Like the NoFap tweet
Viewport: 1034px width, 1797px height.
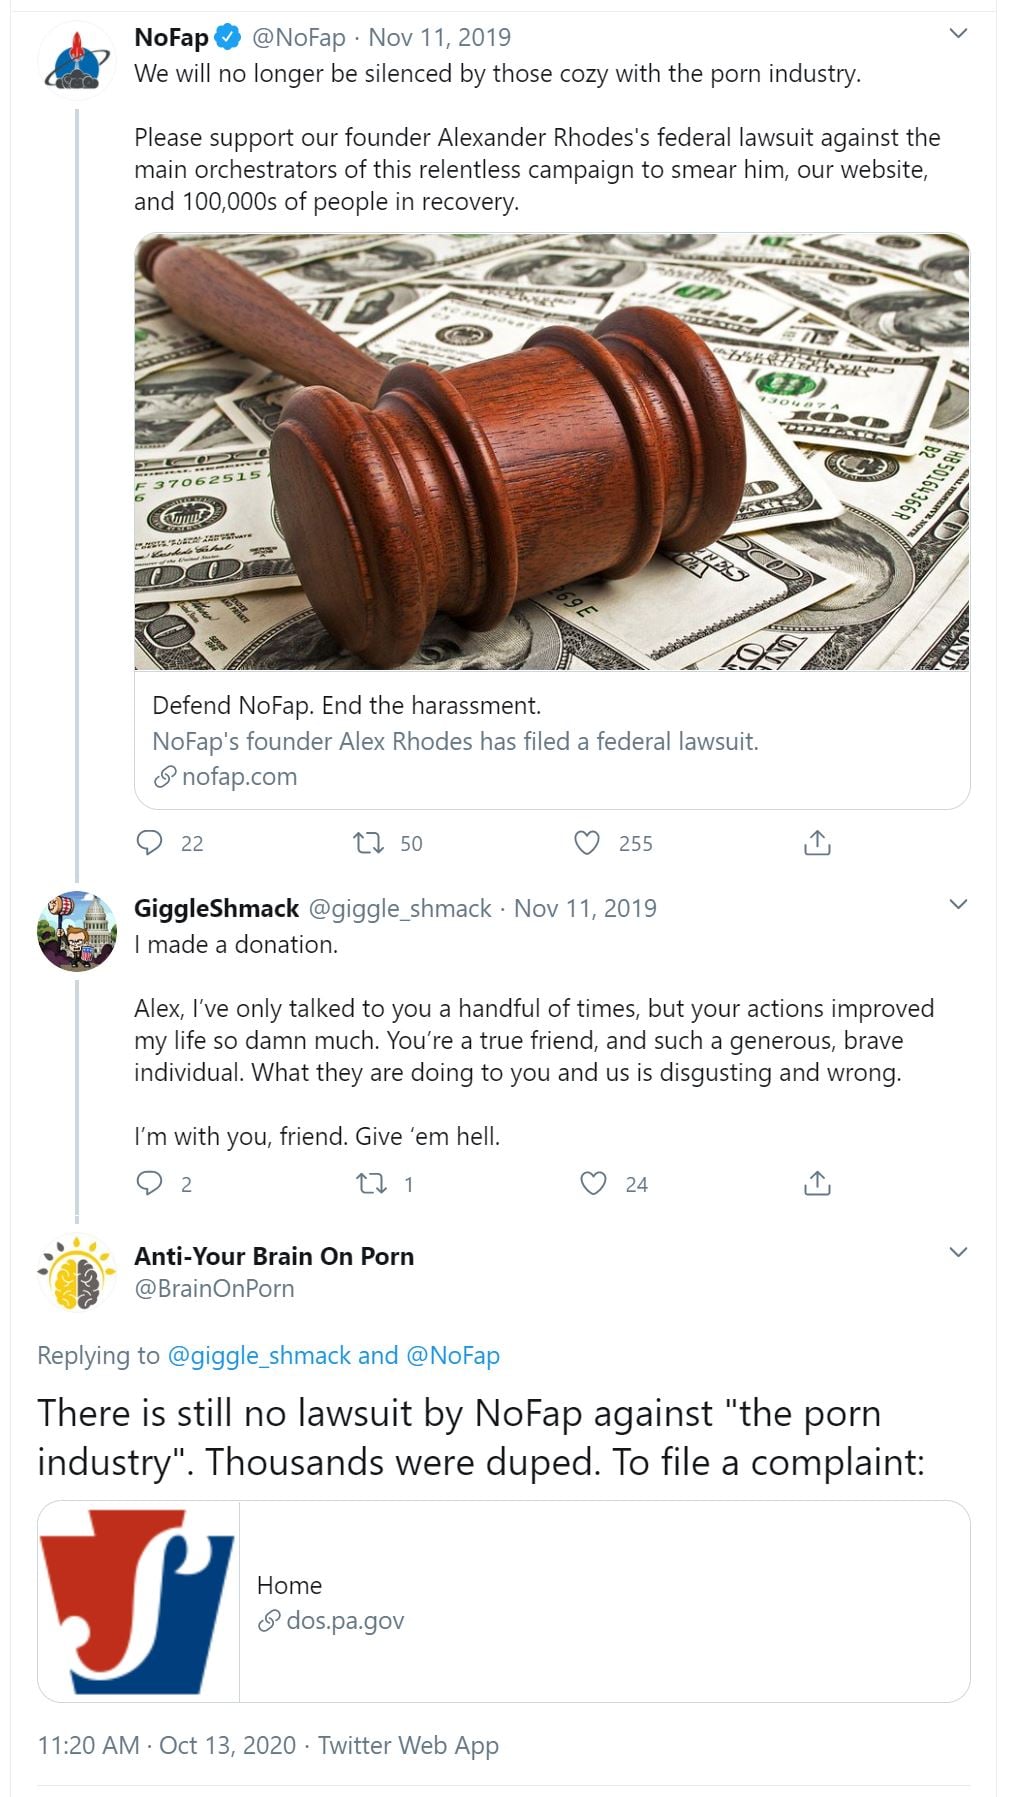click(x=587, y=843)
